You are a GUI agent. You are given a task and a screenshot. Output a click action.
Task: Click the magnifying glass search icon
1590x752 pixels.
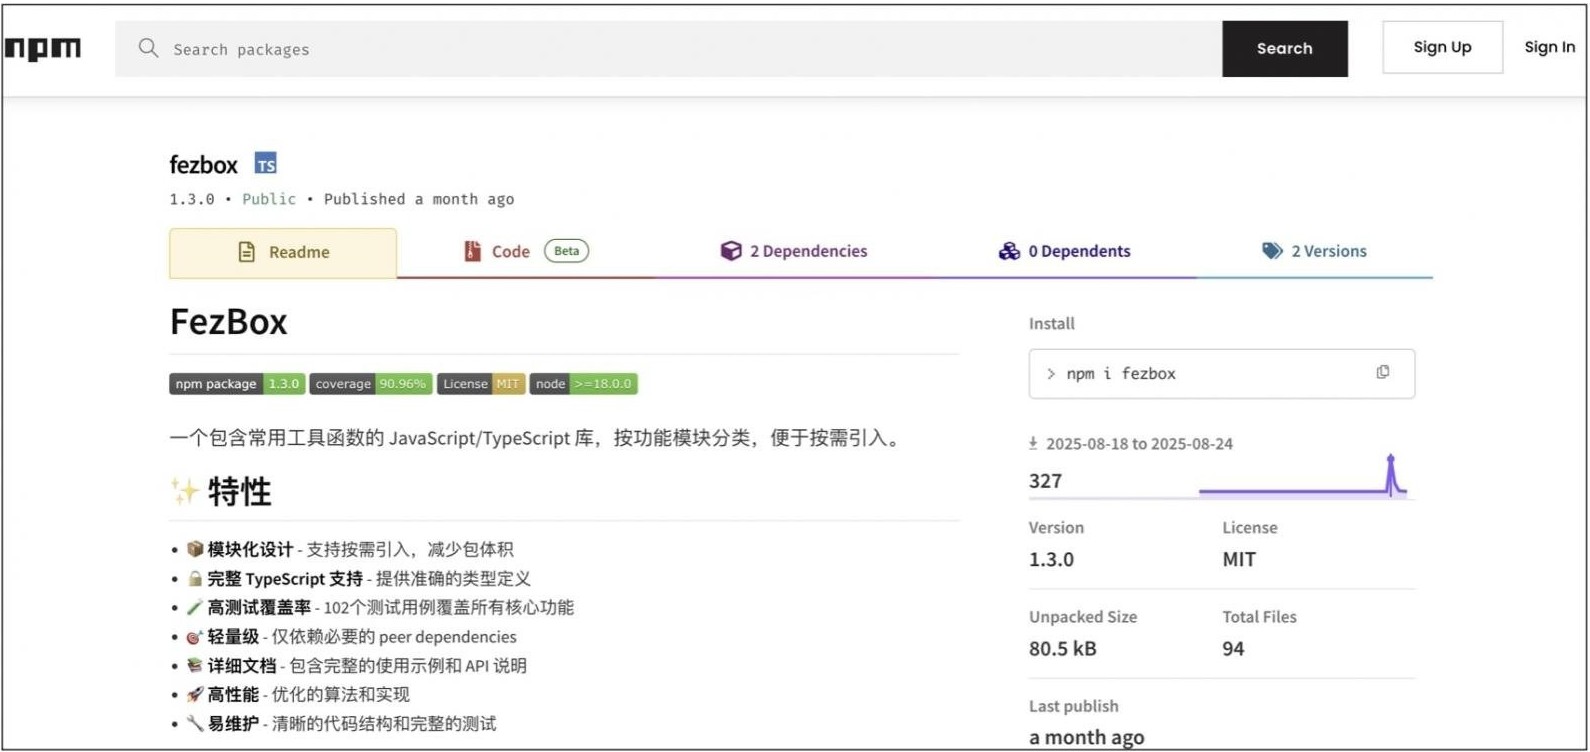tap(148, 48)
